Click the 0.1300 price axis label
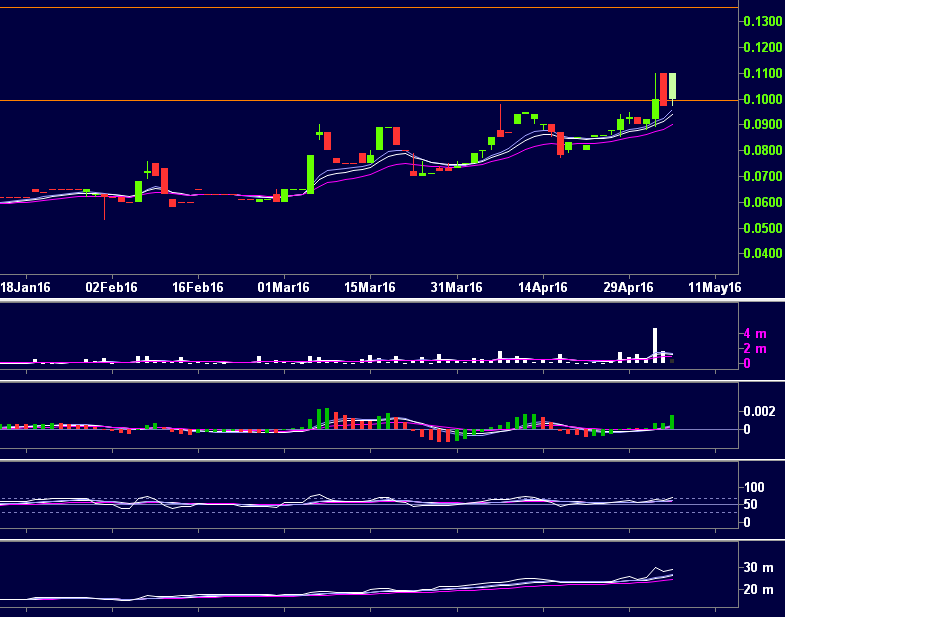933x617 pixels. 763,21
